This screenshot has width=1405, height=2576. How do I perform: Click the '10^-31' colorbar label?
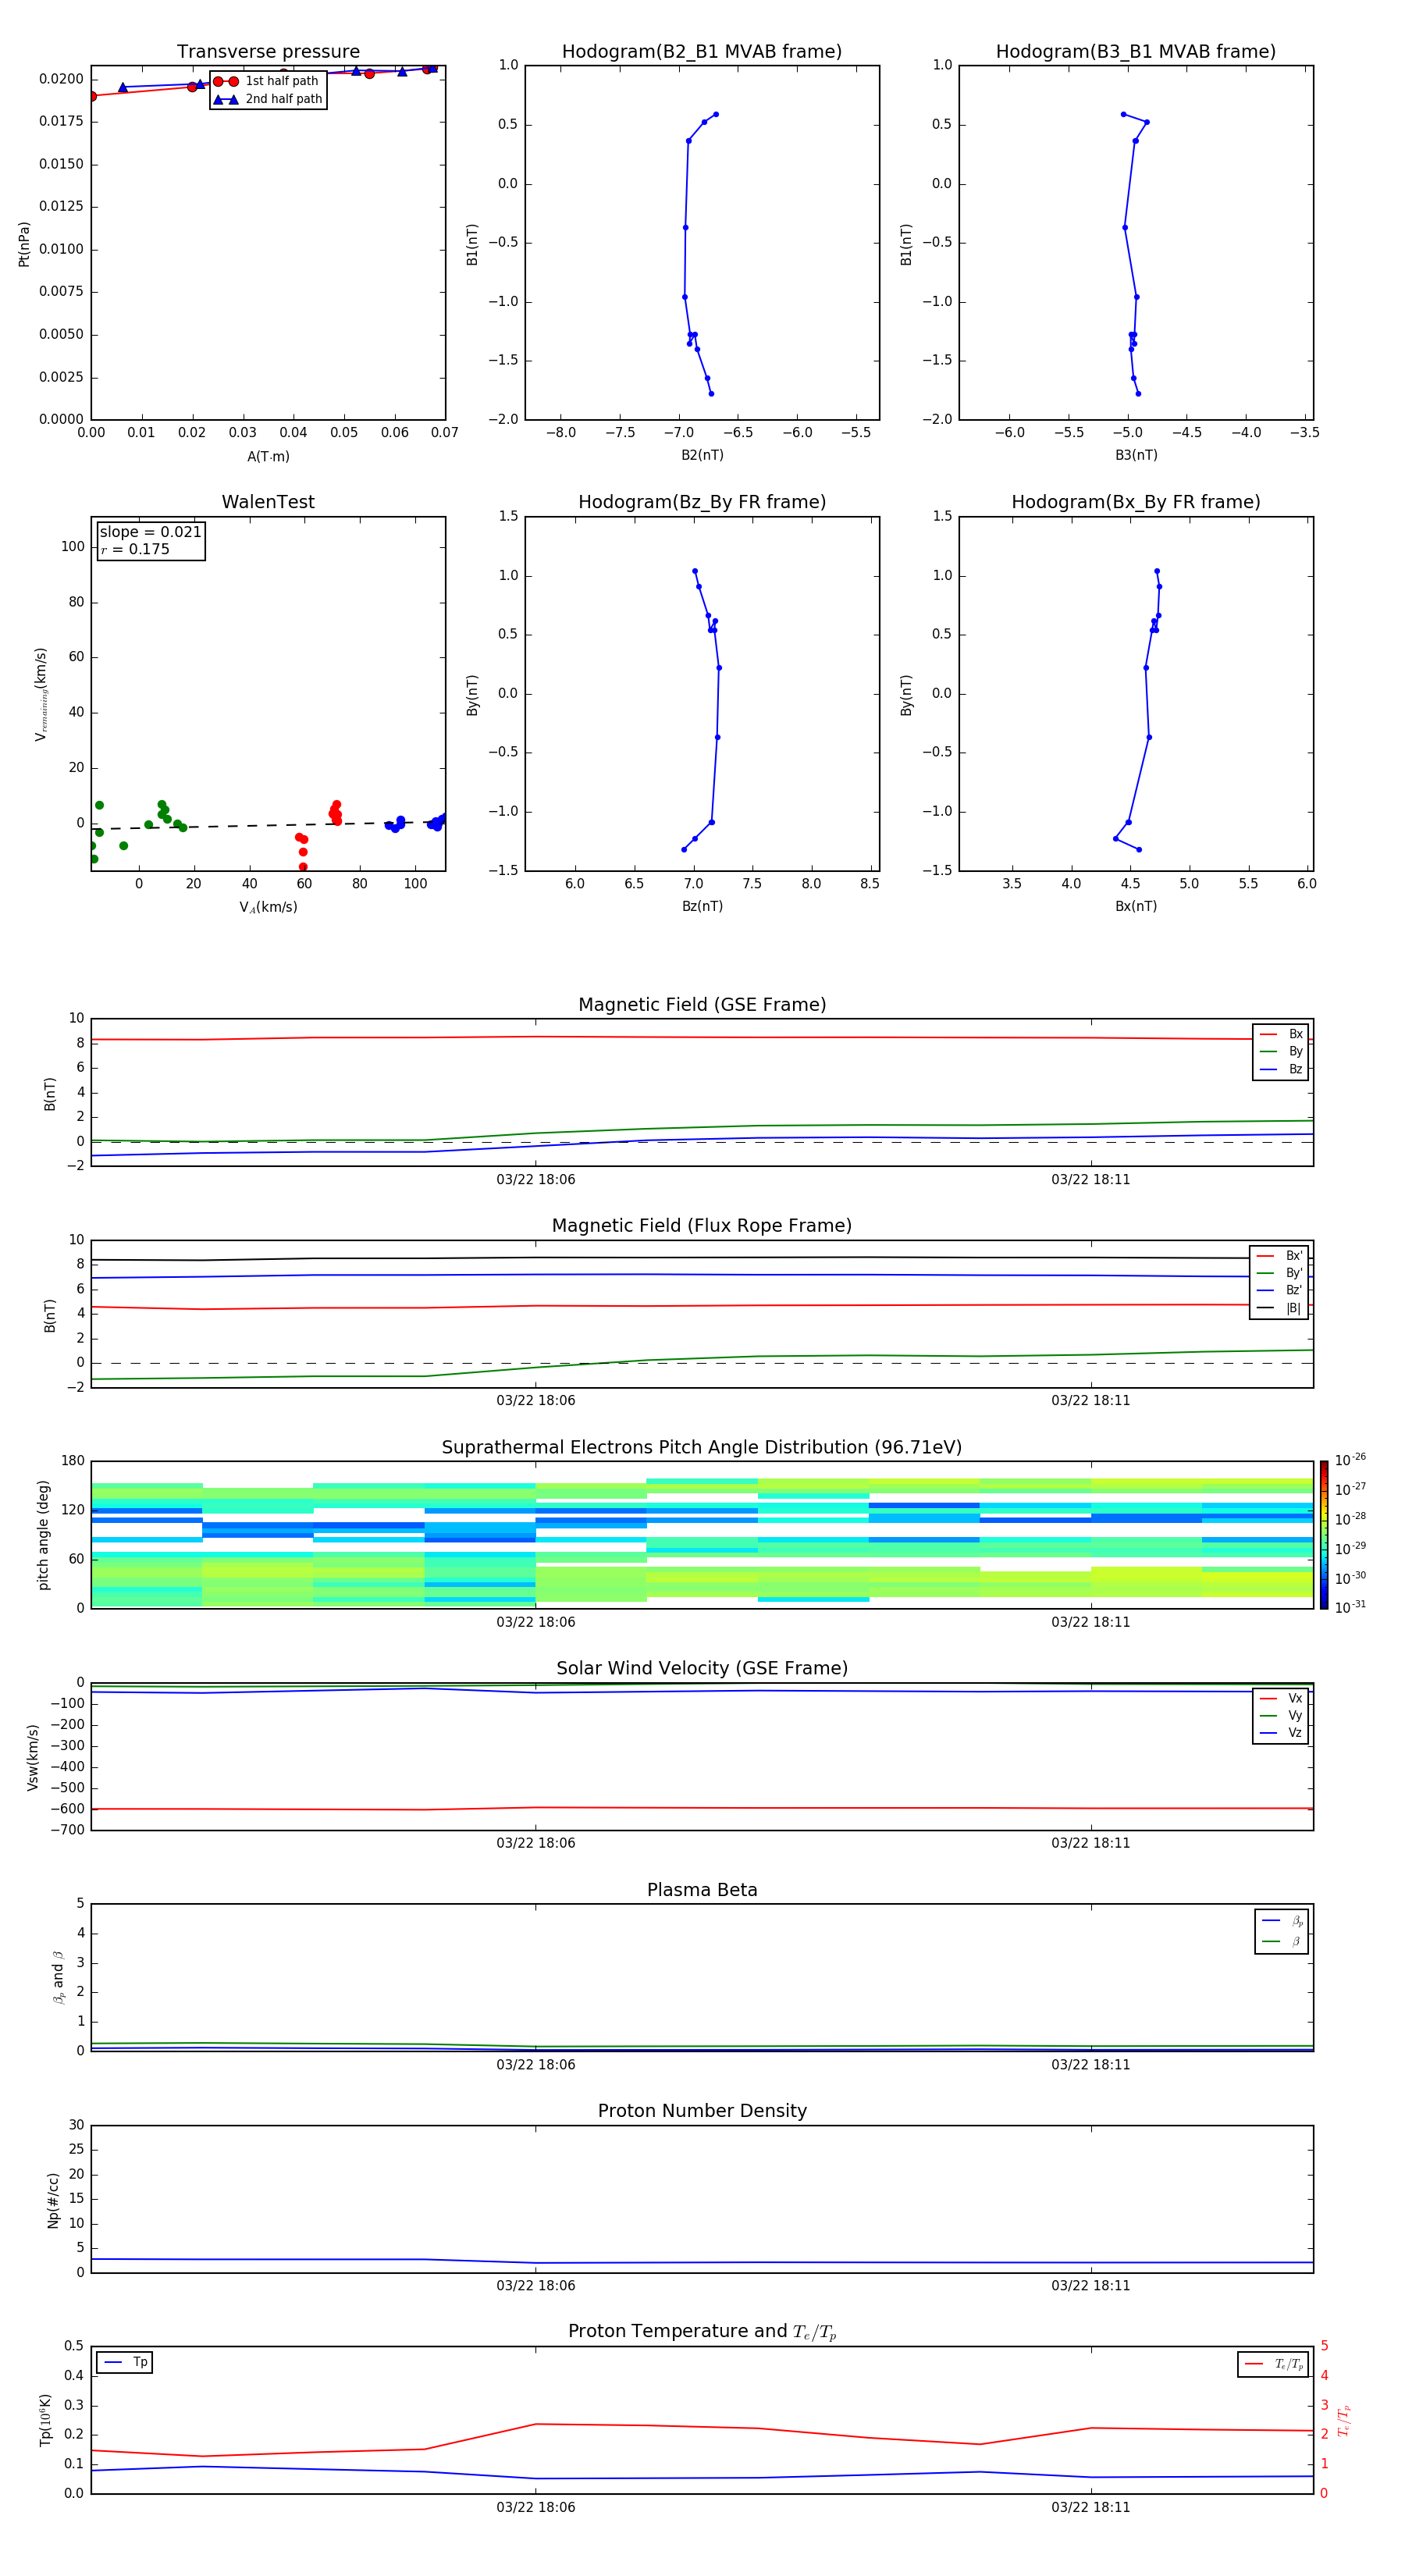click(1350, 1608)
